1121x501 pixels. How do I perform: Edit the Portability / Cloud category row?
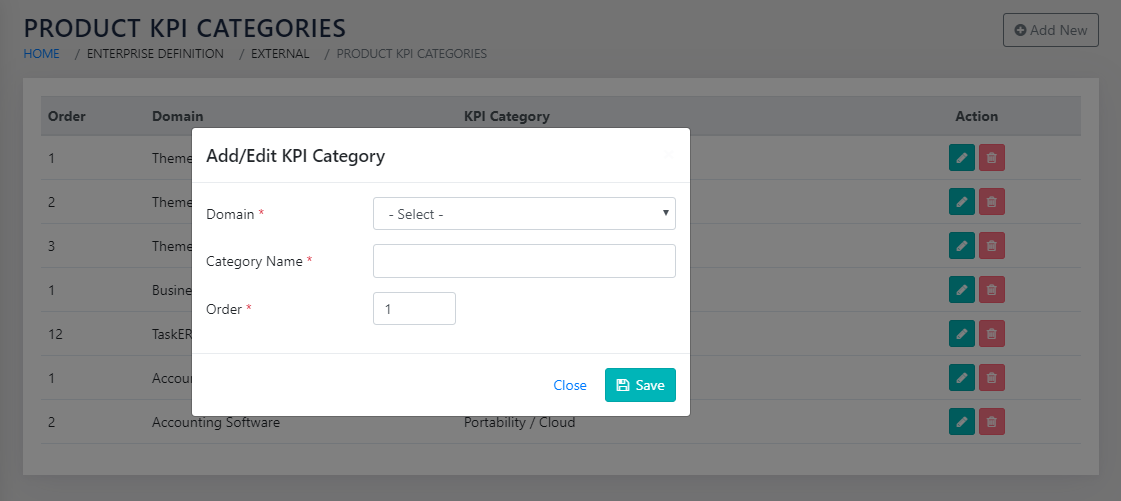pos(961,422)
